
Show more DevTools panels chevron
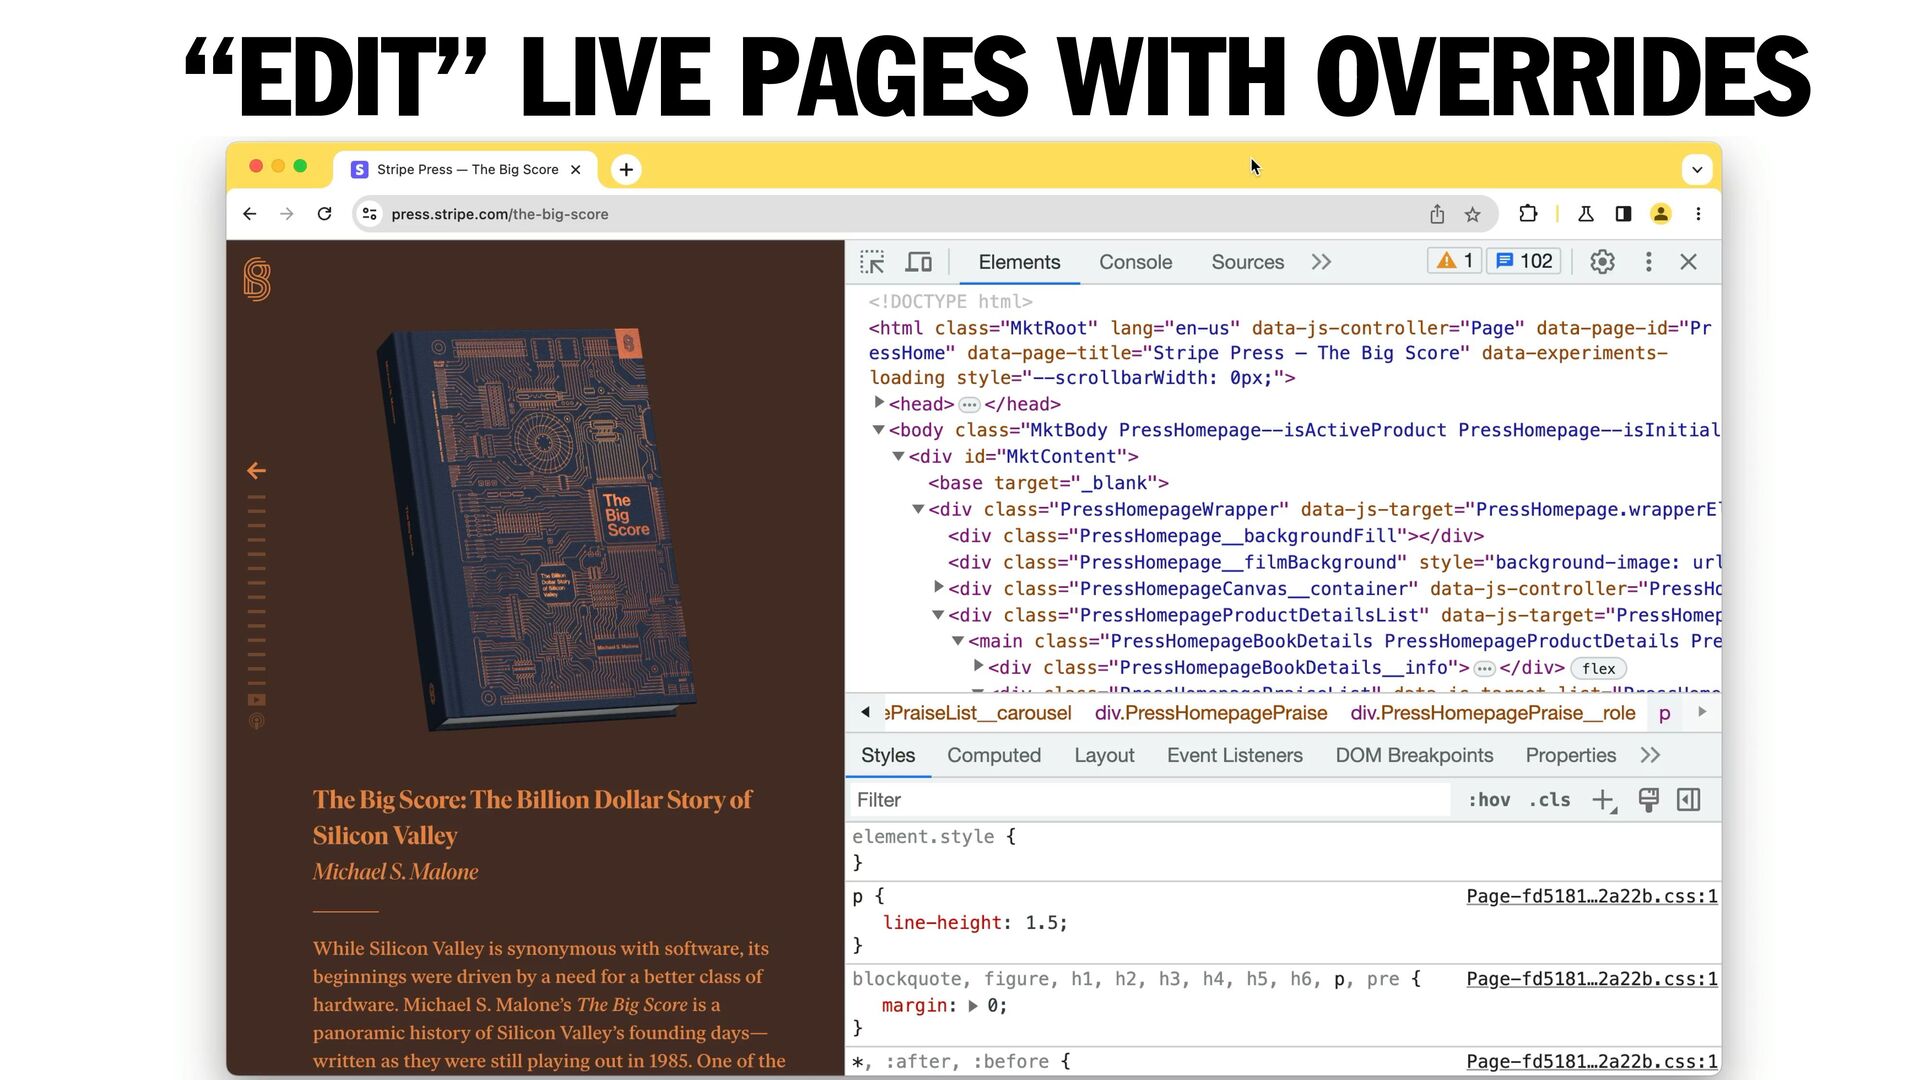(x=1321, y=262)
